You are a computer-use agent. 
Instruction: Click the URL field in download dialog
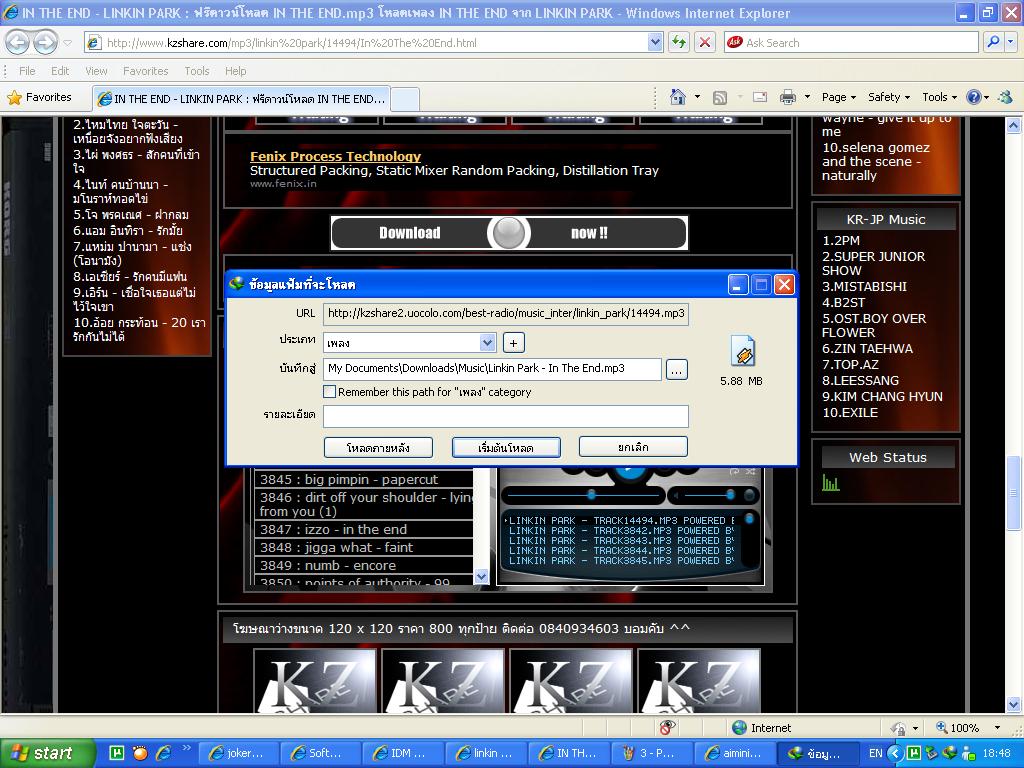click(506, 313)
